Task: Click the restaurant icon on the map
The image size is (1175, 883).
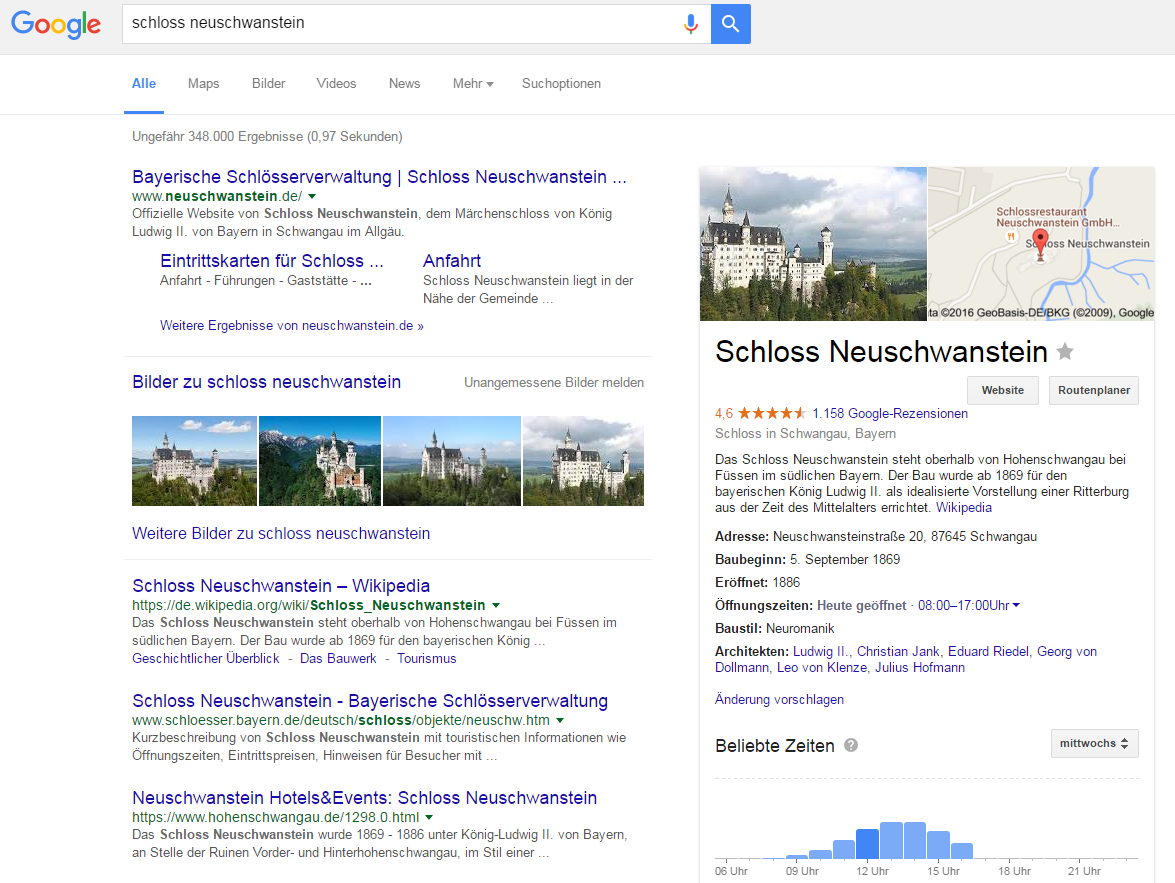Action: click(x=1011, y=237)
